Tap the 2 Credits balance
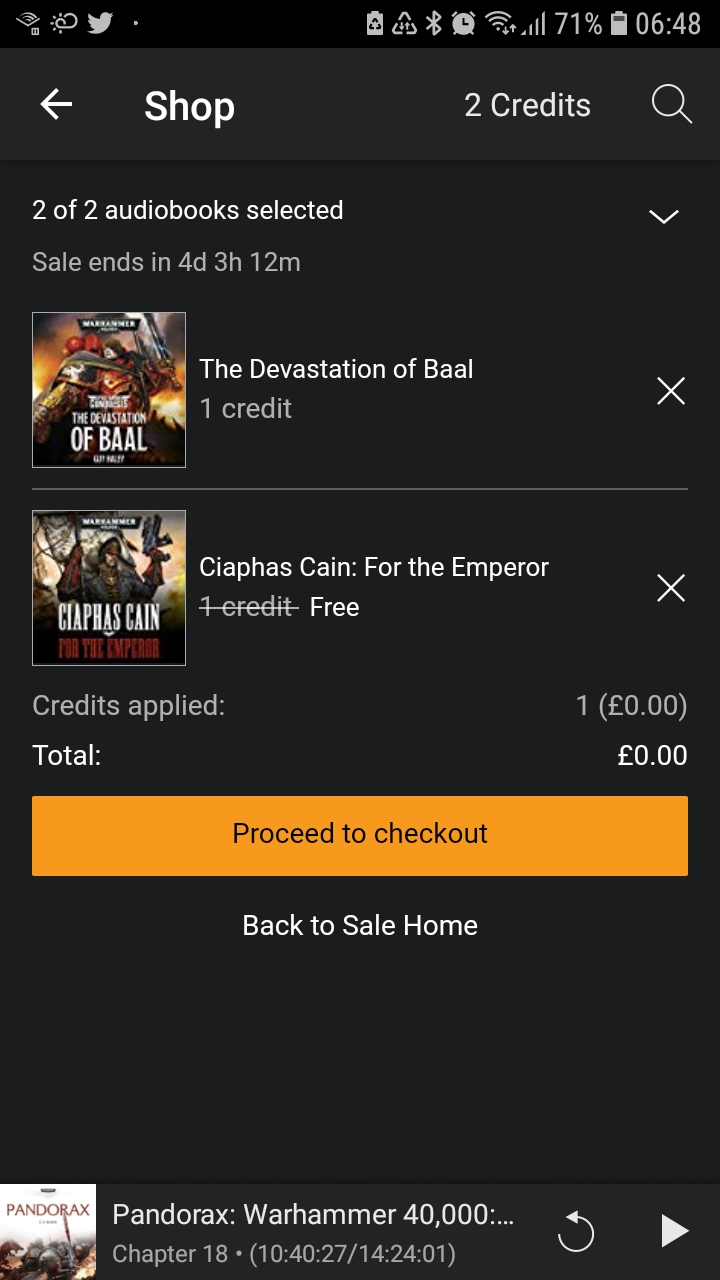The image size is (720, 1280). [x=527, y=105]
